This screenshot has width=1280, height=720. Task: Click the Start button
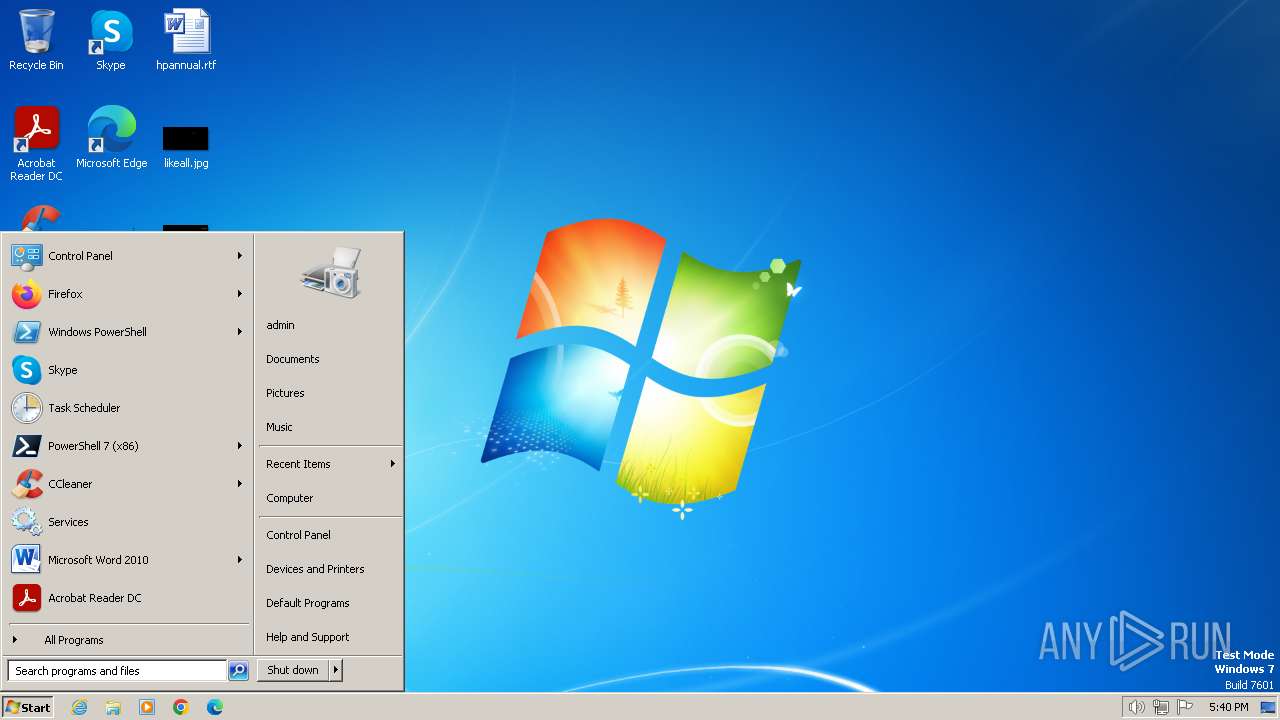coord(28,707)
